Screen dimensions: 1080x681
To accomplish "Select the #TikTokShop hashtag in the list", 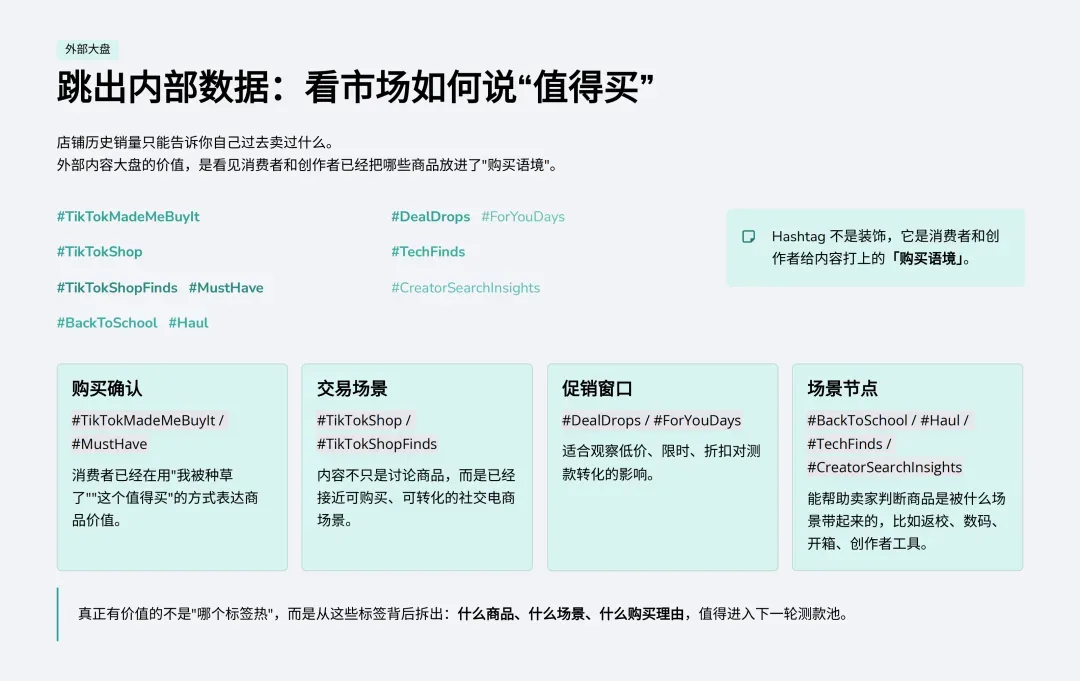I will click(x=100, y=251).
